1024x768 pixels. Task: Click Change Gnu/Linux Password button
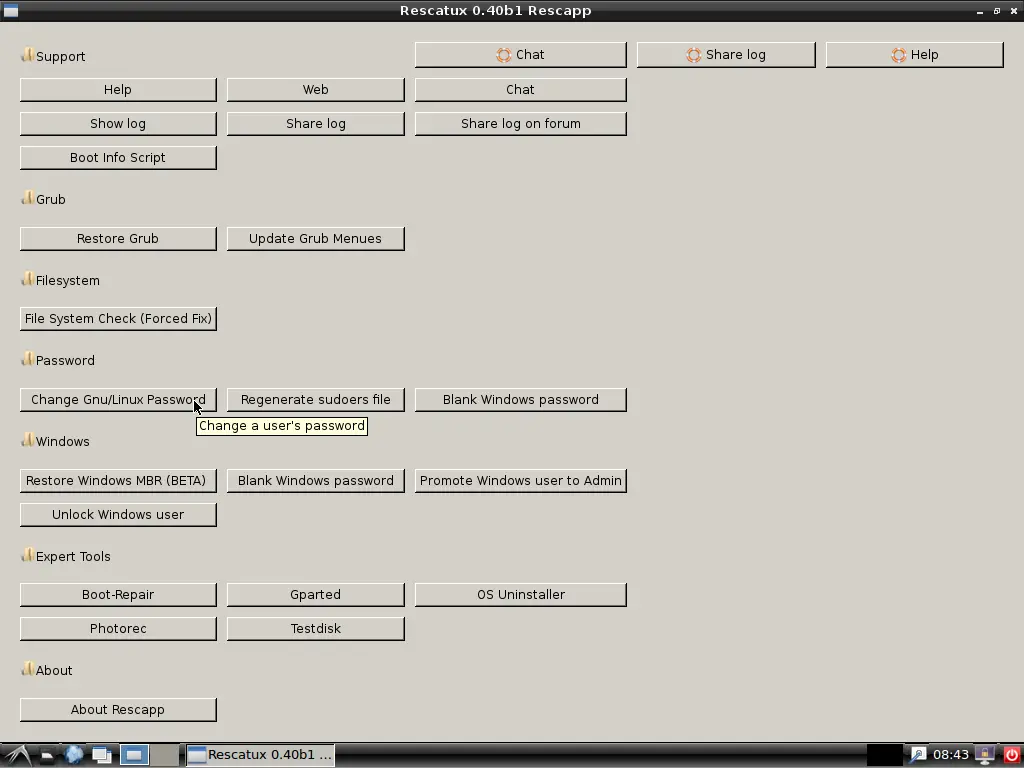pos(118,400)
